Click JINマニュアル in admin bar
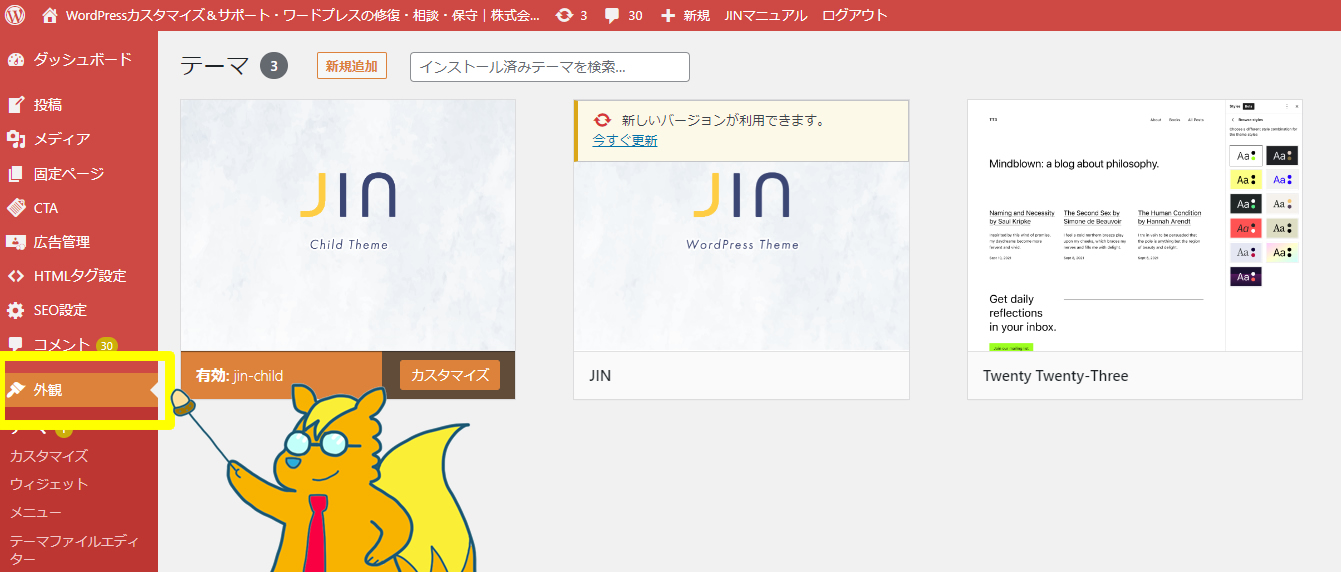This screenshot has height=572, width=1341. (766, 16)
